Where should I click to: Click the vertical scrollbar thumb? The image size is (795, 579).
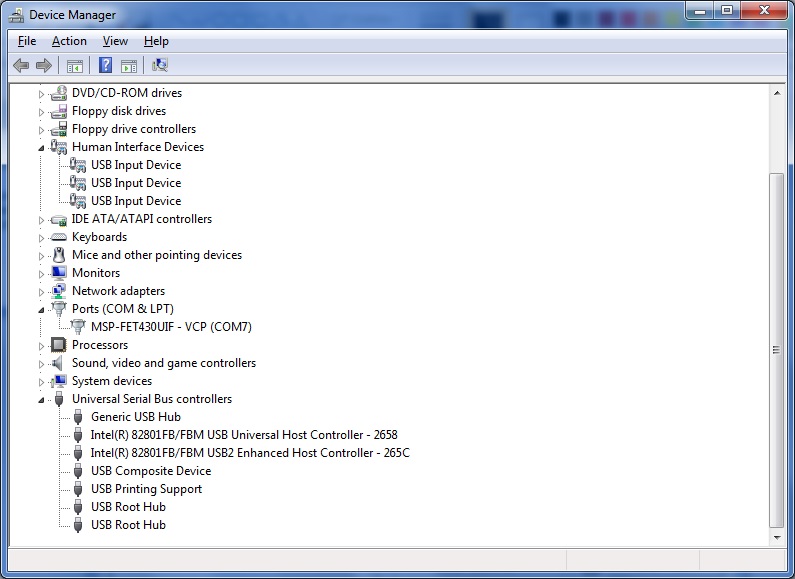click(x=776, y=350)
